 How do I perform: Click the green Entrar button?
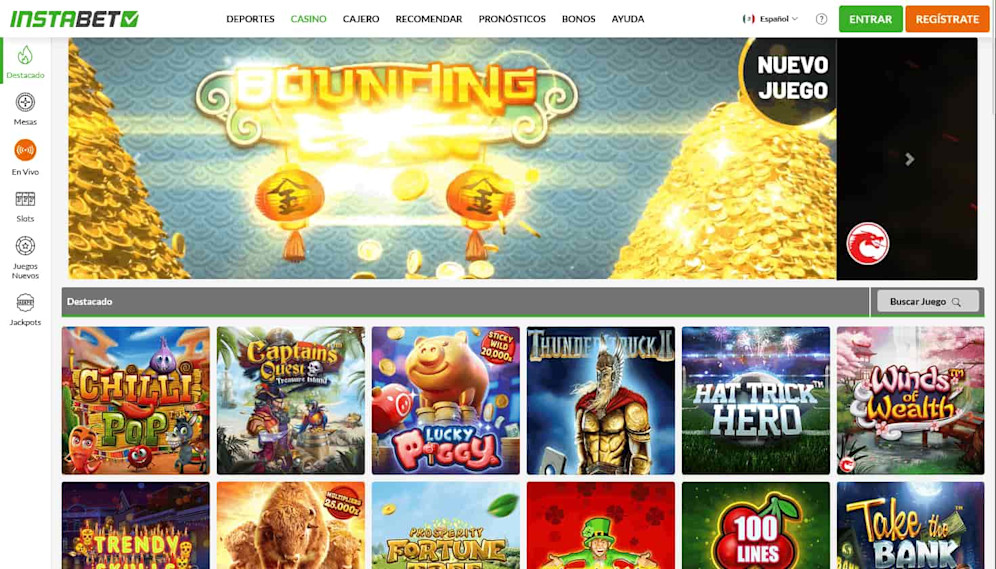click(x=870, y=19)
